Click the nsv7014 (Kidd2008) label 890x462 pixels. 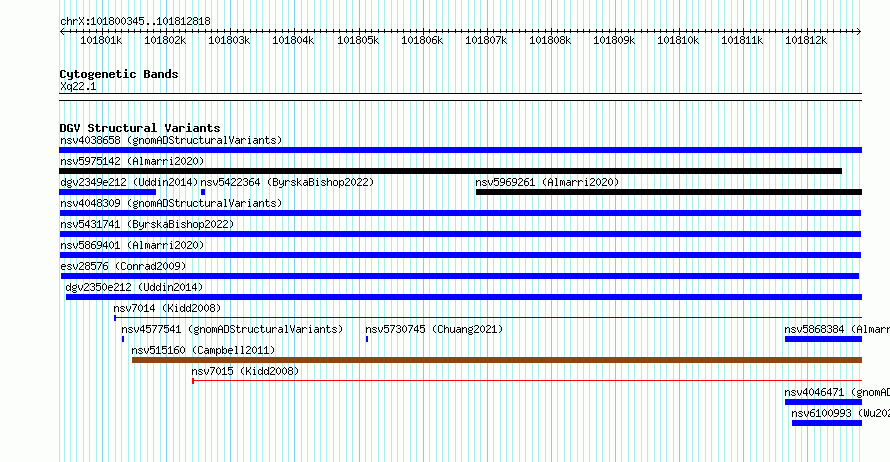click(x=167, y=308)
